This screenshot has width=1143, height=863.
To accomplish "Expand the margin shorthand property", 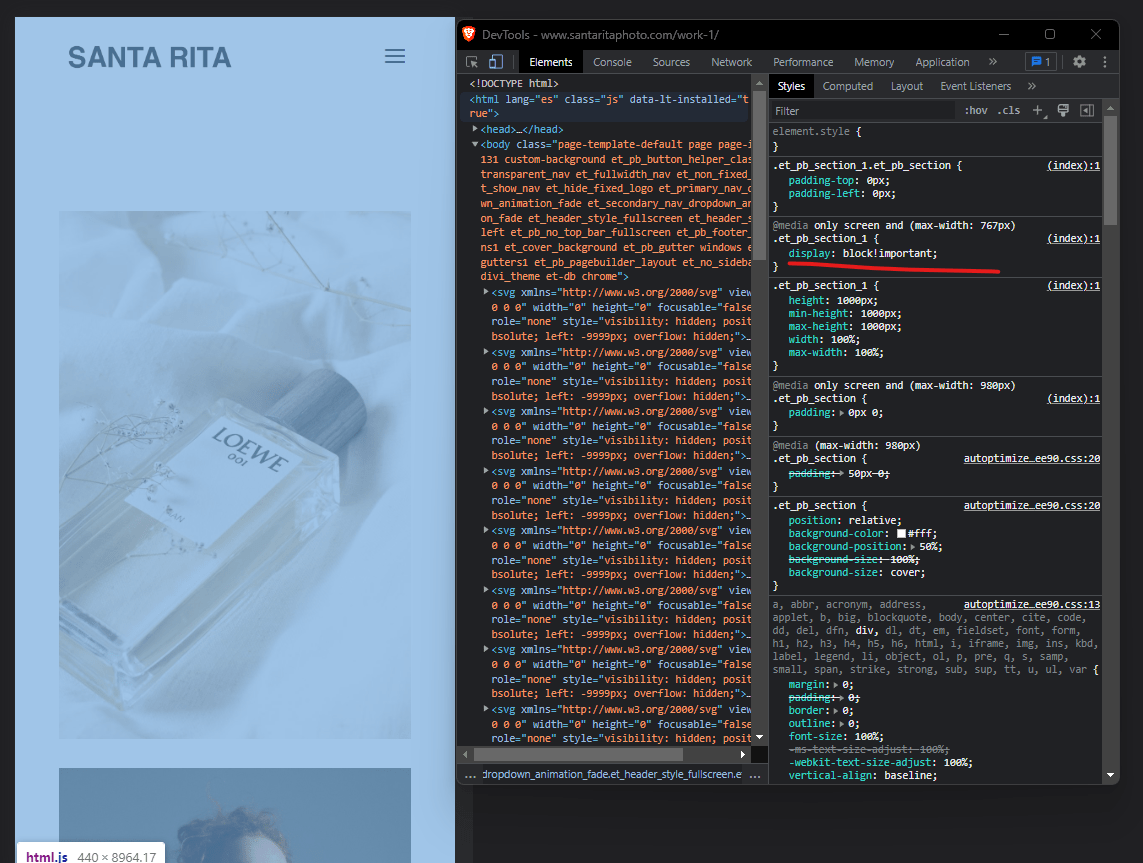I will click(x=836, y=685).
